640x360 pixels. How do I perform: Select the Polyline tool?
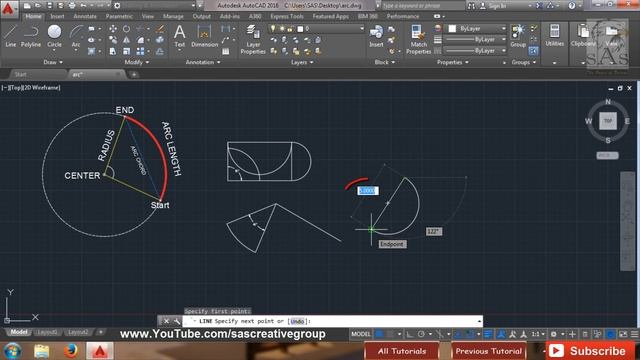coord(31,36)
